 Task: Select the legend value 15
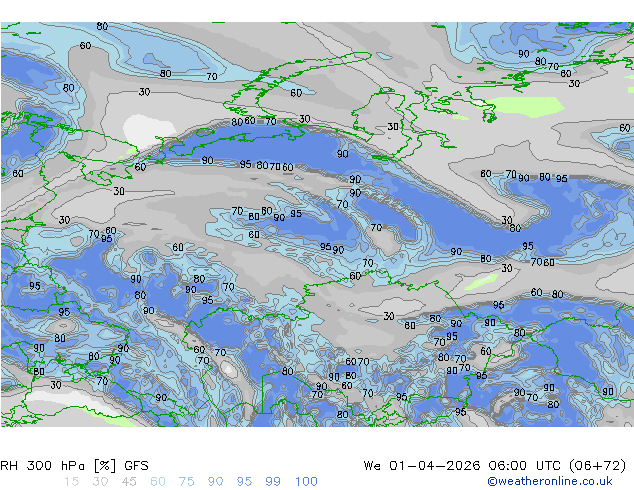pyautogui.click(x=71, y=482)
